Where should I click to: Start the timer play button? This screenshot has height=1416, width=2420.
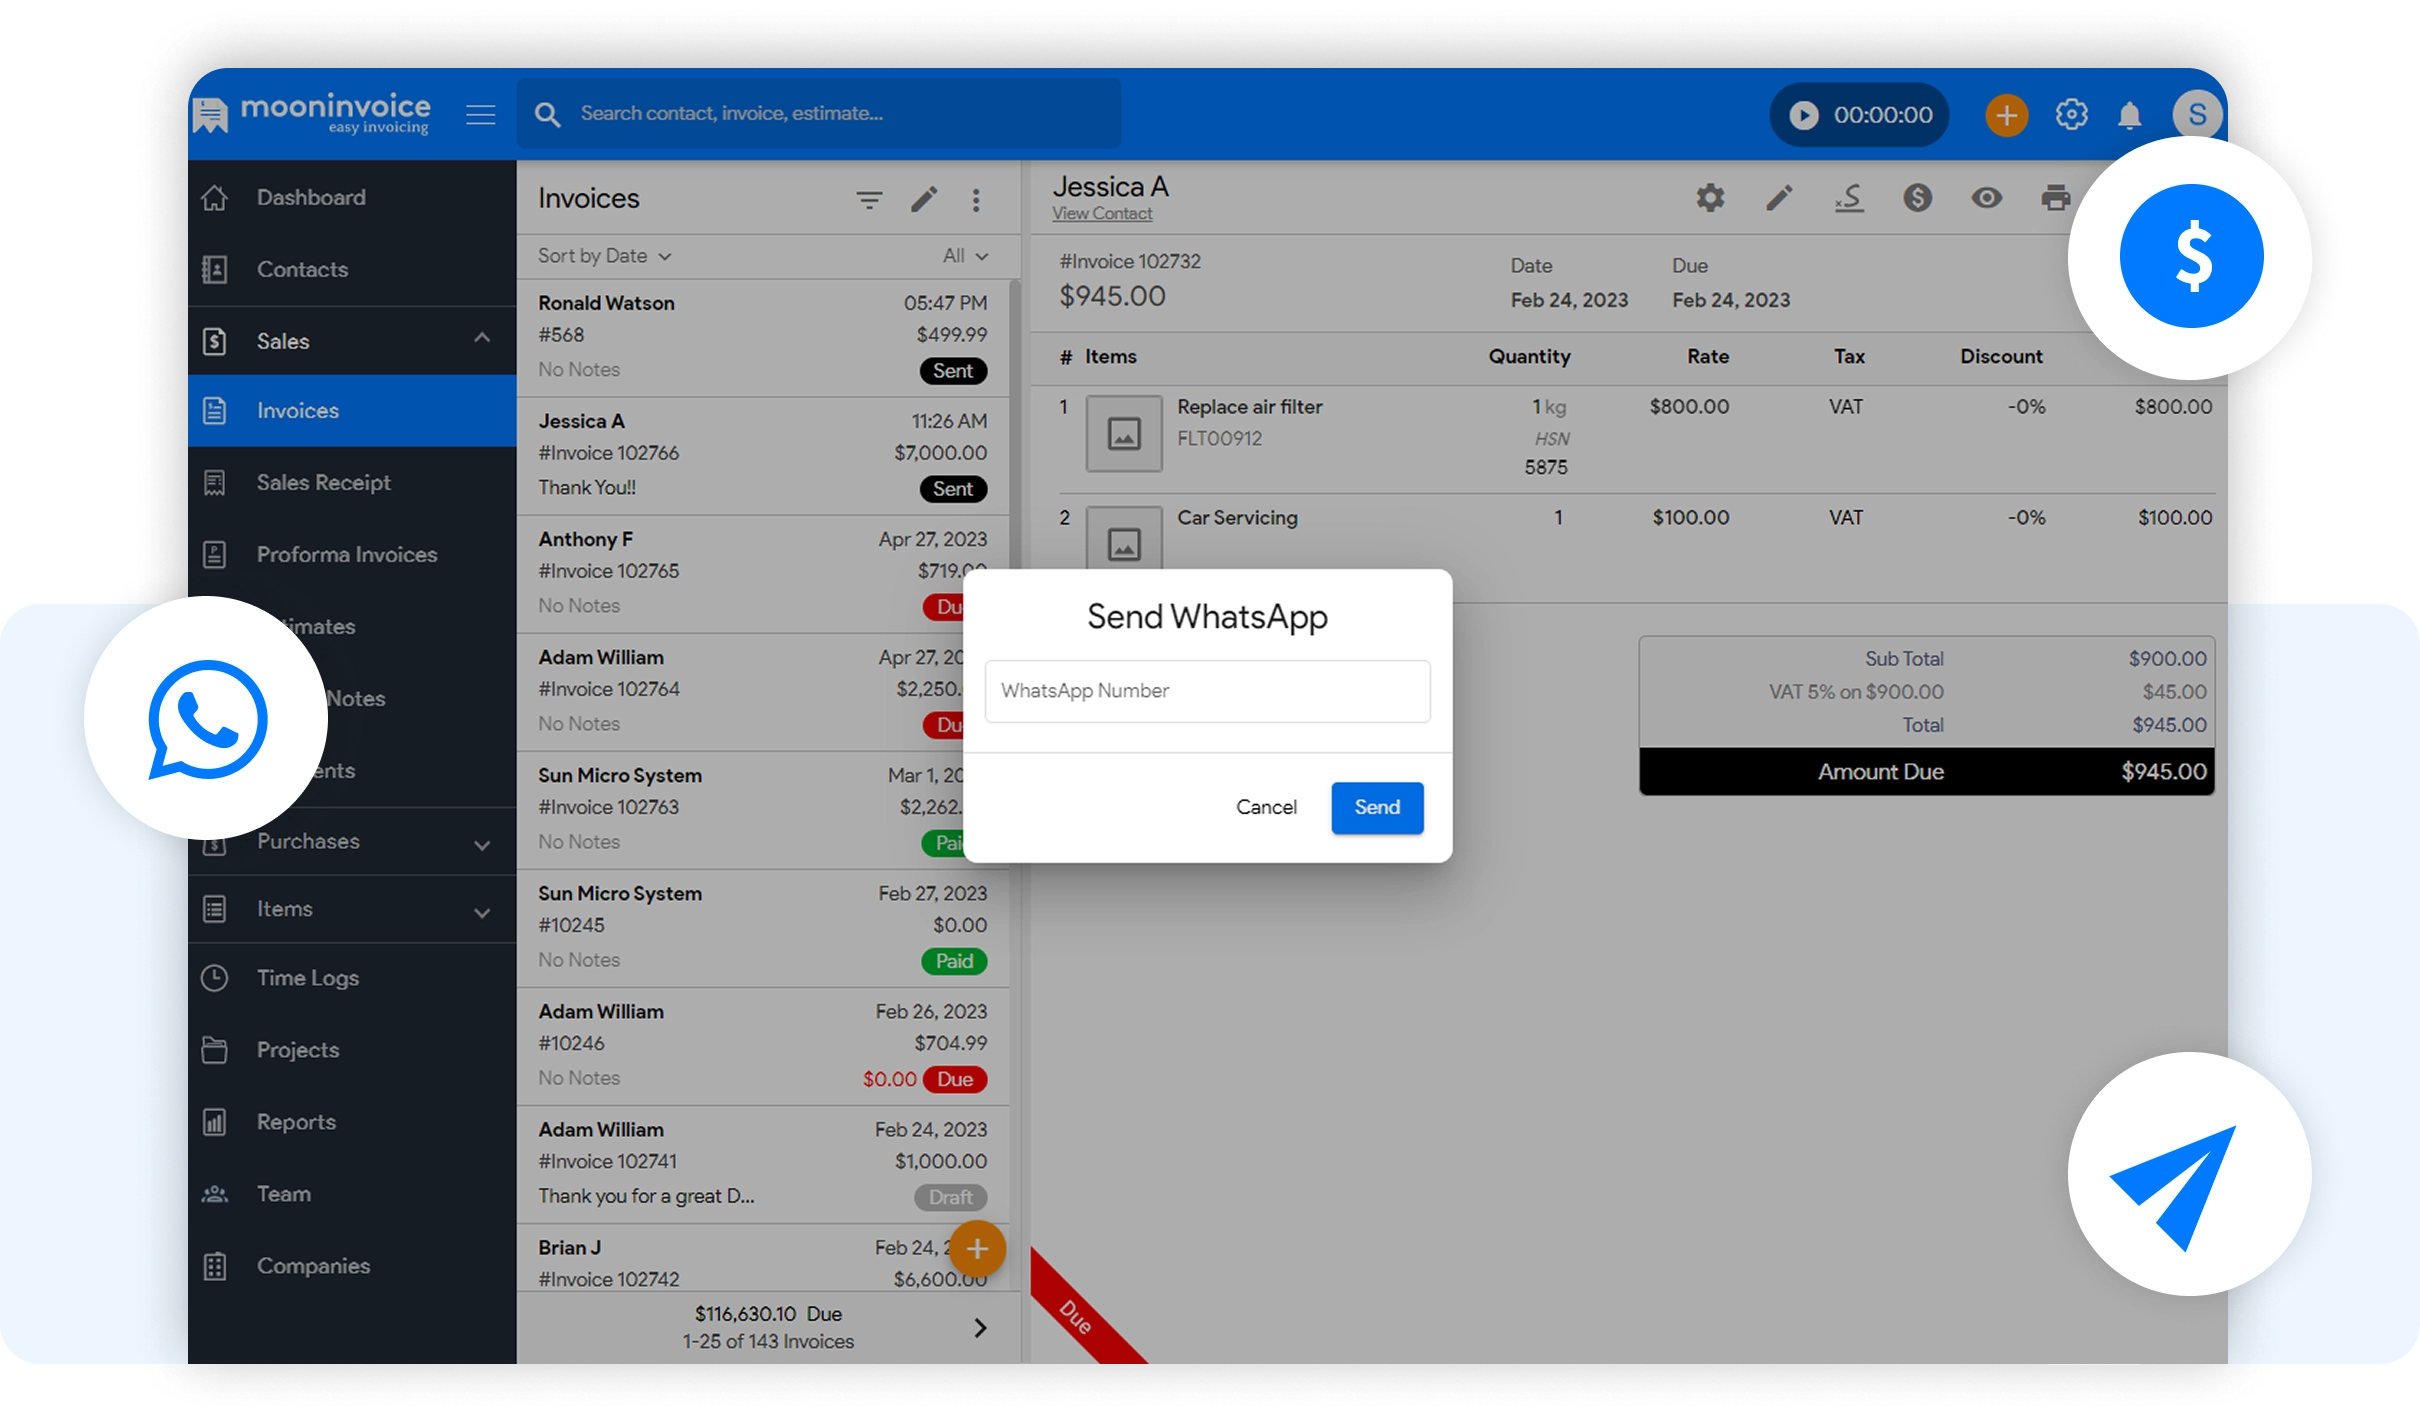pos(1804,115)
